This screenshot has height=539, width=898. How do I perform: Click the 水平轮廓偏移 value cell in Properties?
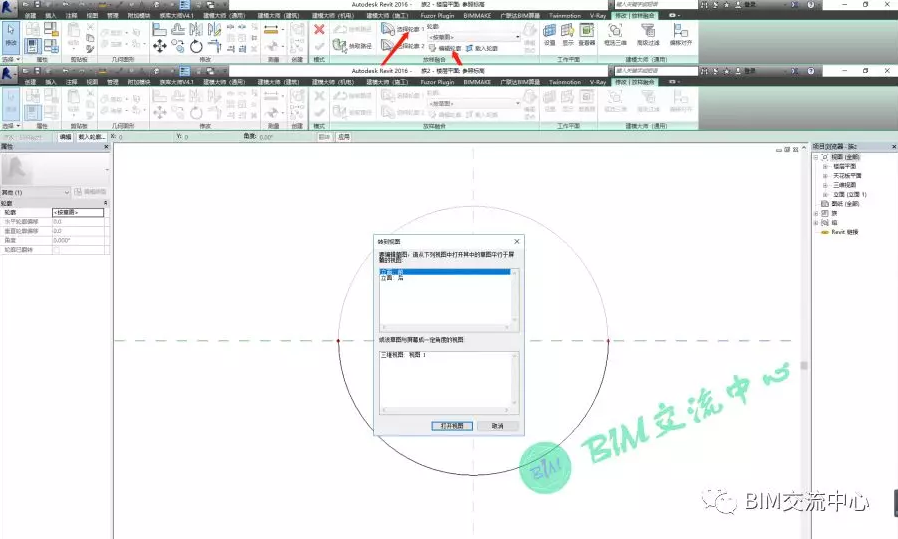(x=78, y=222)
